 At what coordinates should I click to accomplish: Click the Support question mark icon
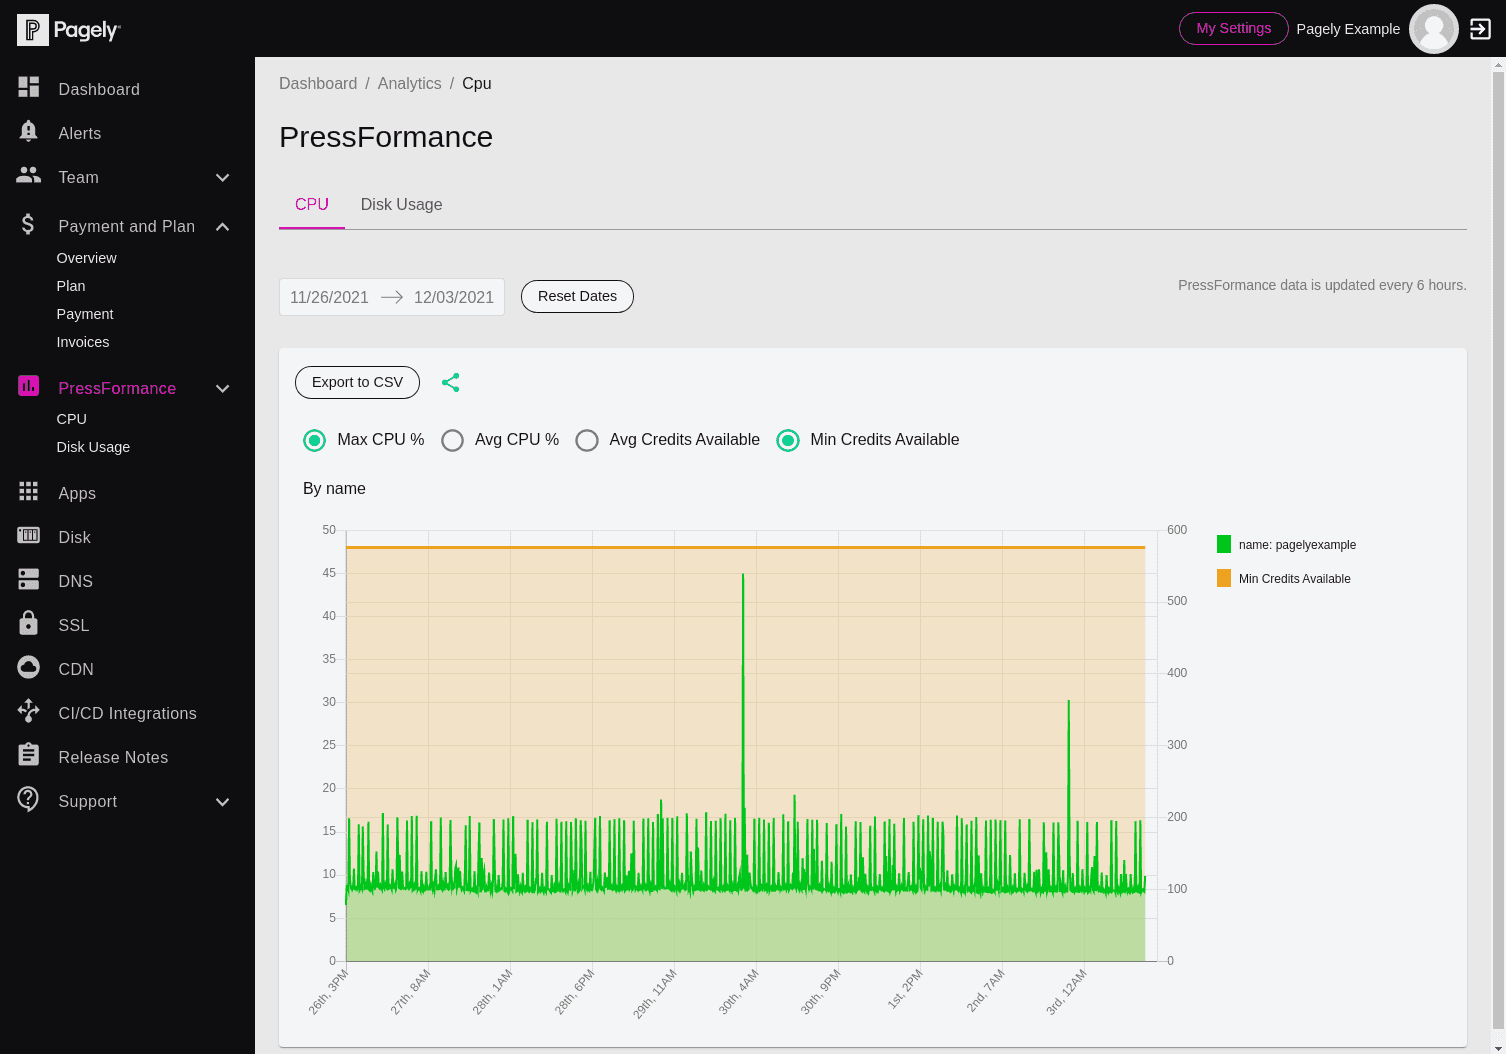point(29,799)
